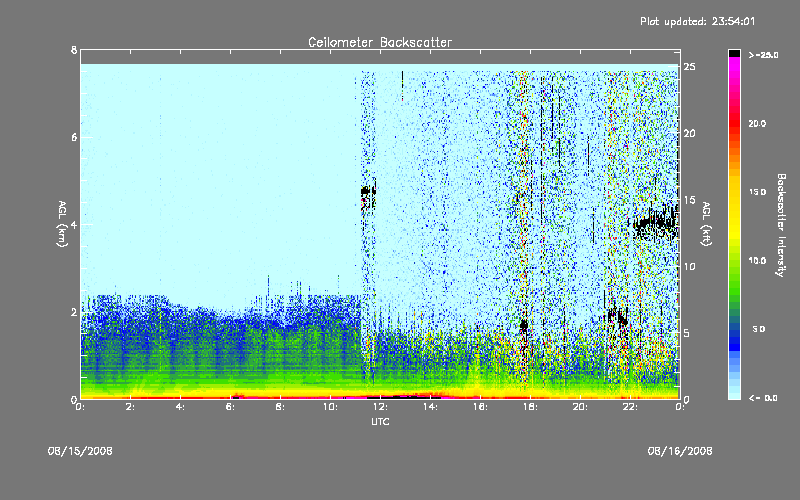This screenshot has width=800, height=500.
Task: Click the 6 km tick on left axis
Action: [74, 137]
